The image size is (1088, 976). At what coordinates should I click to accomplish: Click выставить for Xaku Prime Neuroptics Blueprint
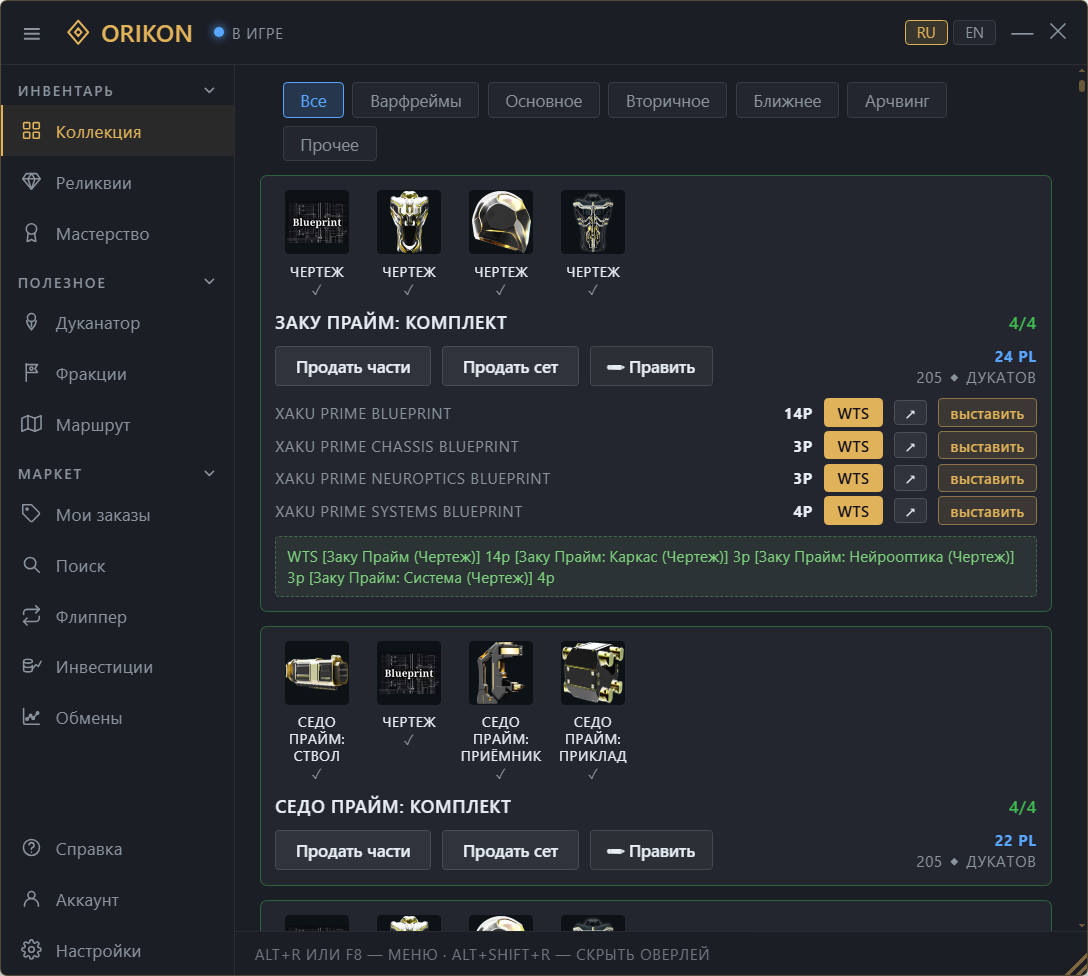click(x=987, y=479)
